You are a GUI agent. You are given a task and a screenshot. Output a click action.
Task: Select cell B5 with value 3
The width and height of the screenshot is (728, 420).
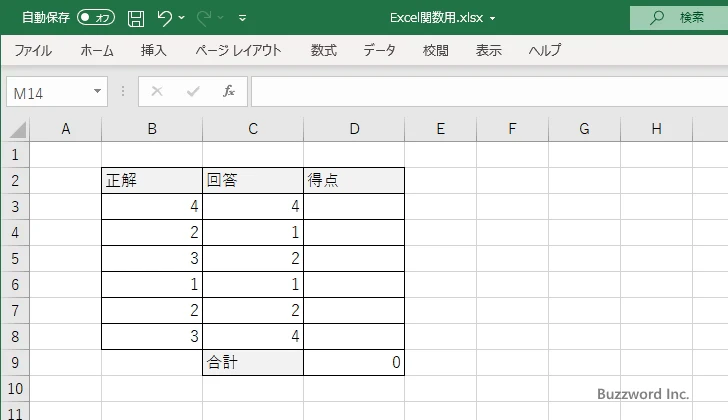(x=152, y=258)
